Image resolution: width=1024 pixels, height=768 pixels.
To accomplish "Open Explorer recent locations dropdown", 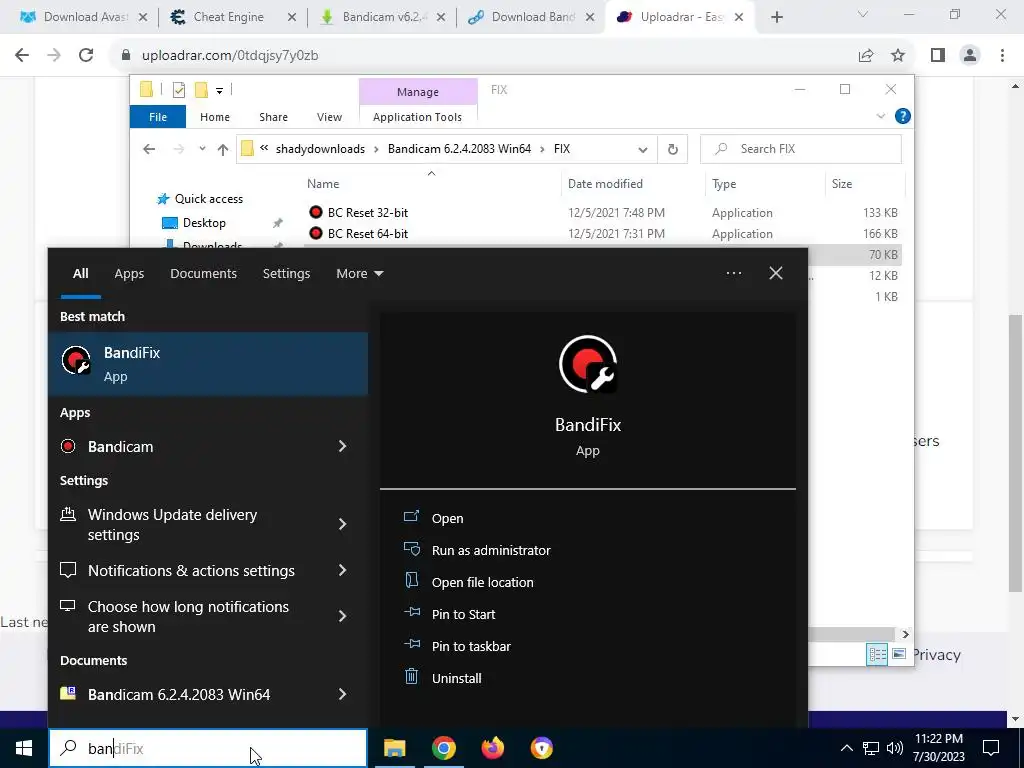I will [x=202, y=149].
